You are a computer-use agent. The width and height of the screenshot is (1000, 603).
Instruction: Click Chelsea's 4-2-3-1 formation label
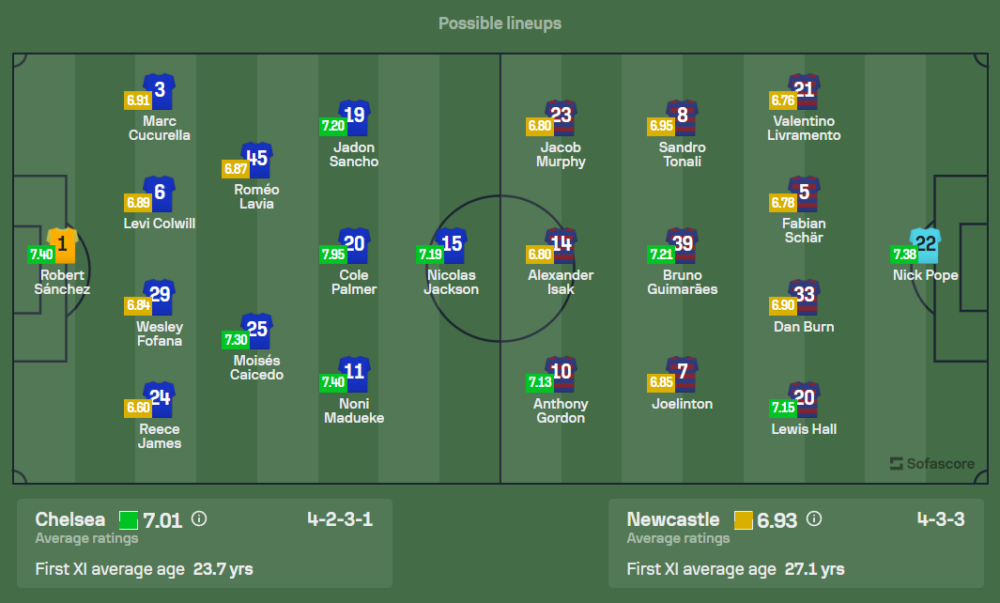click(x=340, y=519)
